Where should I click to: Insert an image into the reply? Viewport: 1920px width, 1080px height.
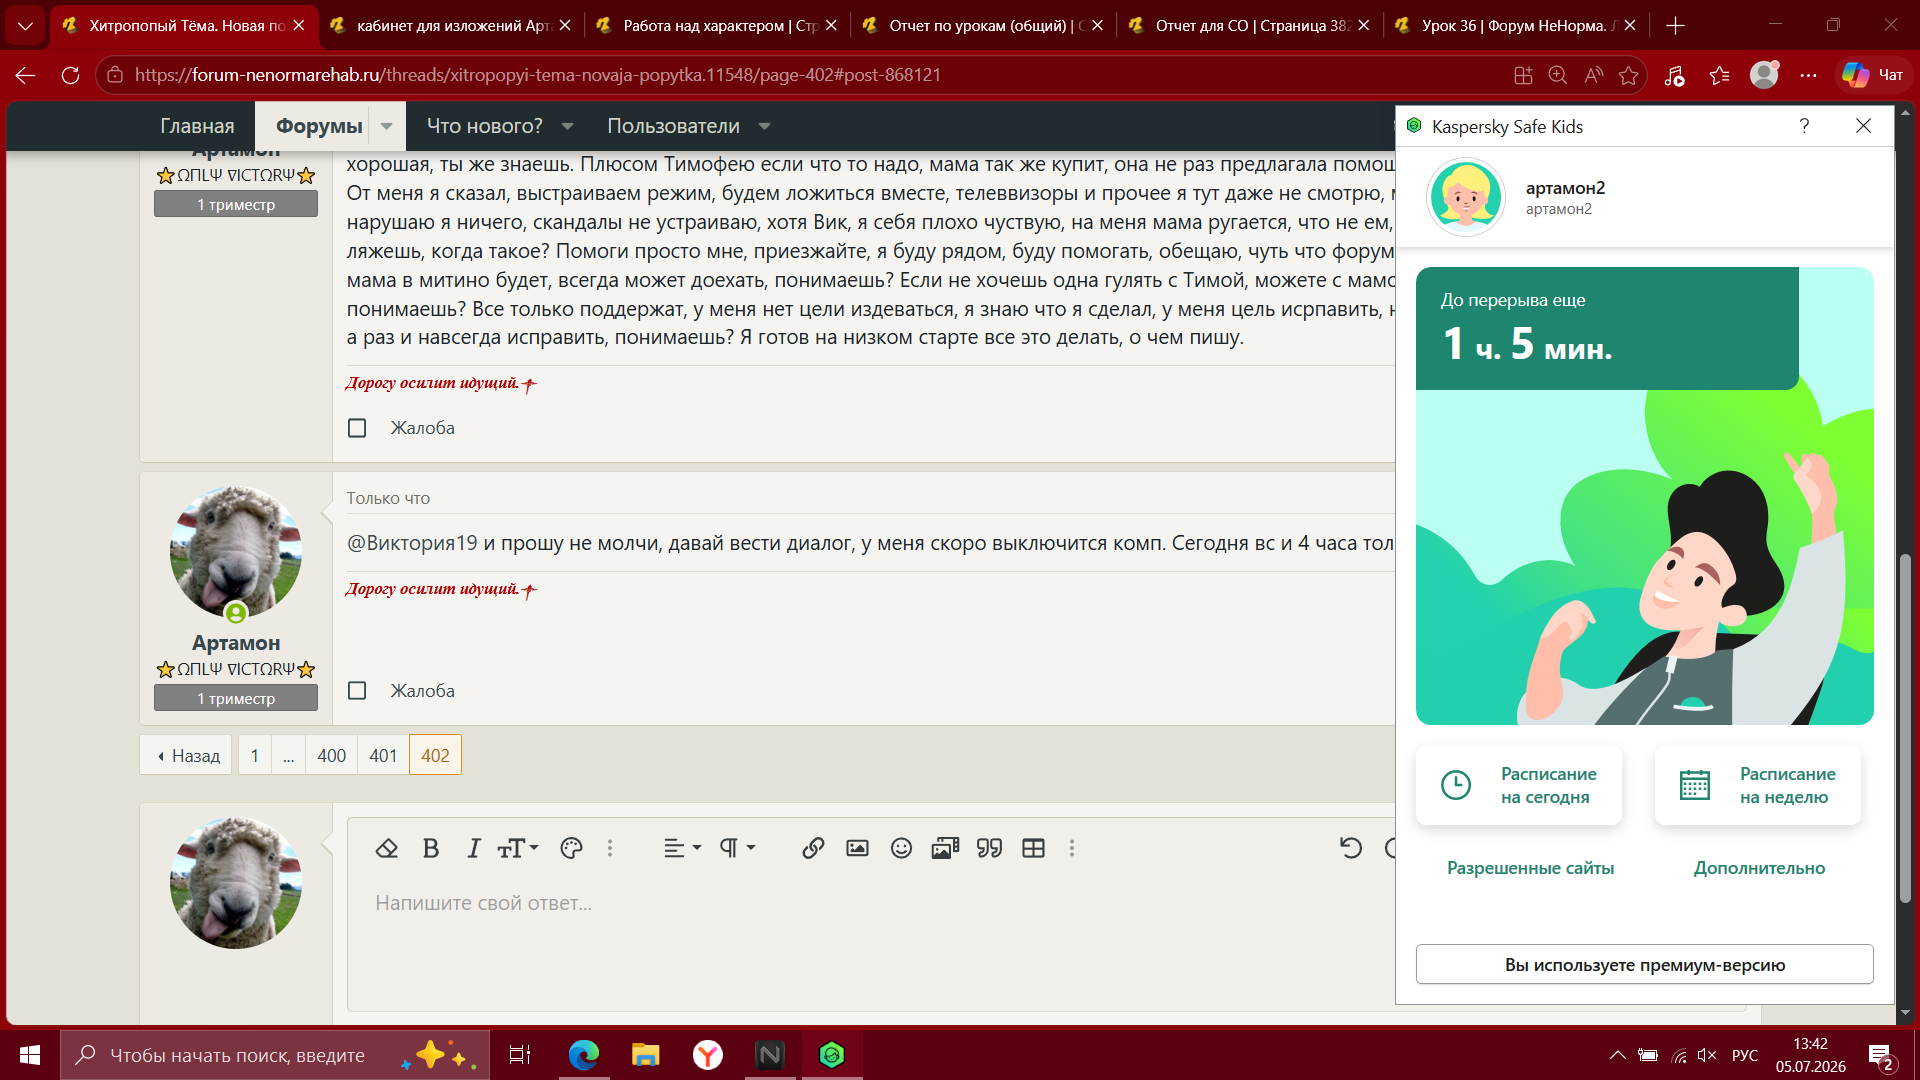857,848
